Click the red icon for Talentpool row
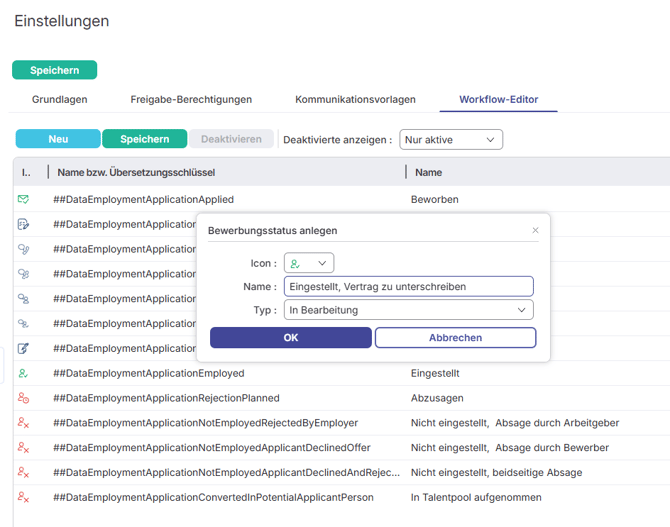The width and height of the screenshot is (670, 527). pyautogui.click(x=23, y=497)
